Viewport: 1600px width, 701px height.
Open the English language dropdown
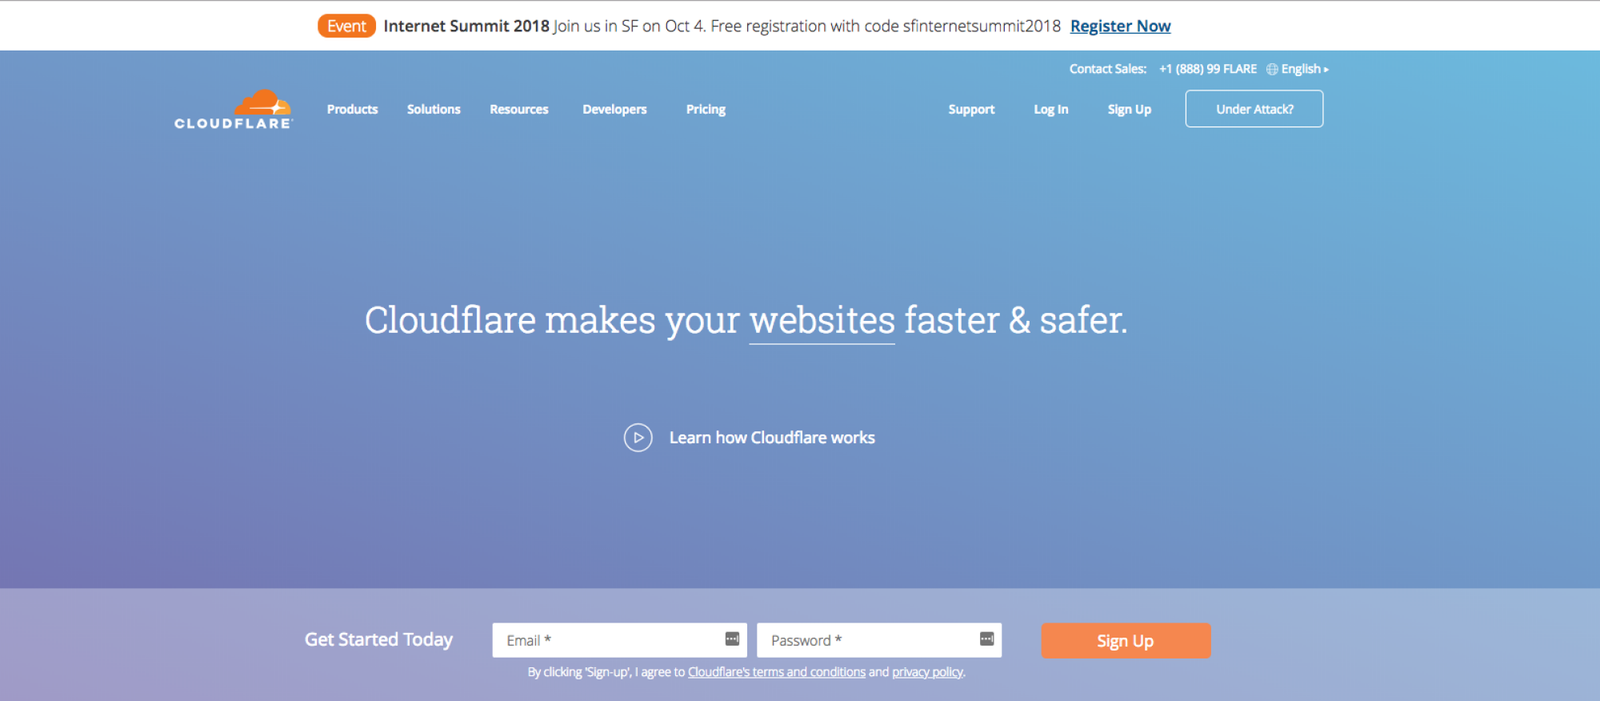pyautogui.click(x=1305, y=69)
